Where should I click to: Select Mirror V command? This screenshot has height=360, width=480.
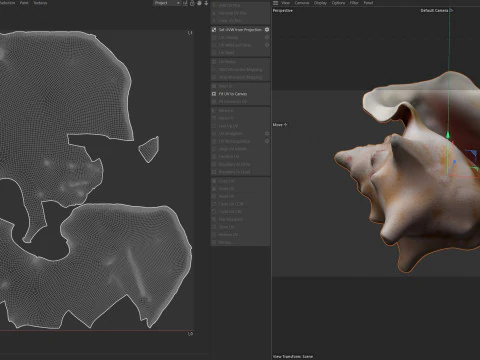click(240, 118)
